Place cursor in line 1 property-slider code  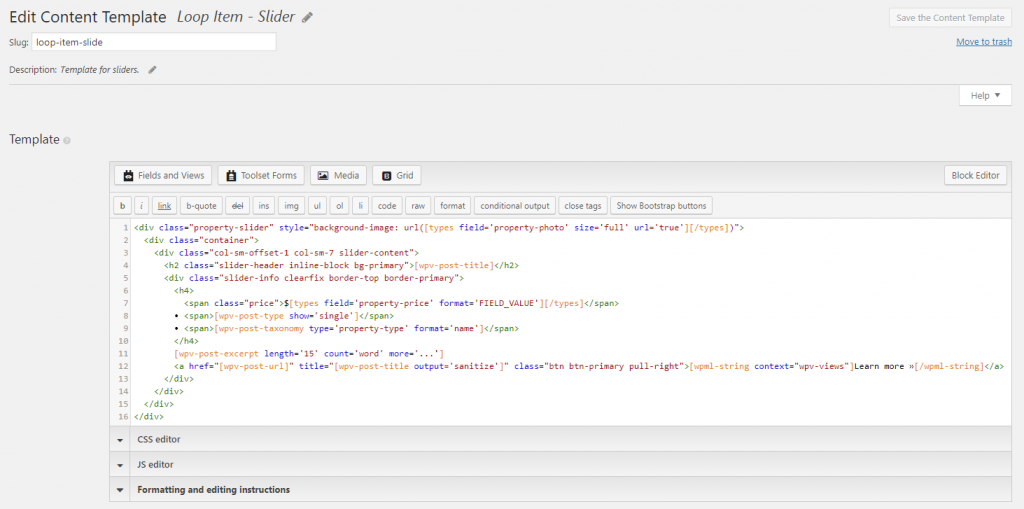[x=439, y=228]
